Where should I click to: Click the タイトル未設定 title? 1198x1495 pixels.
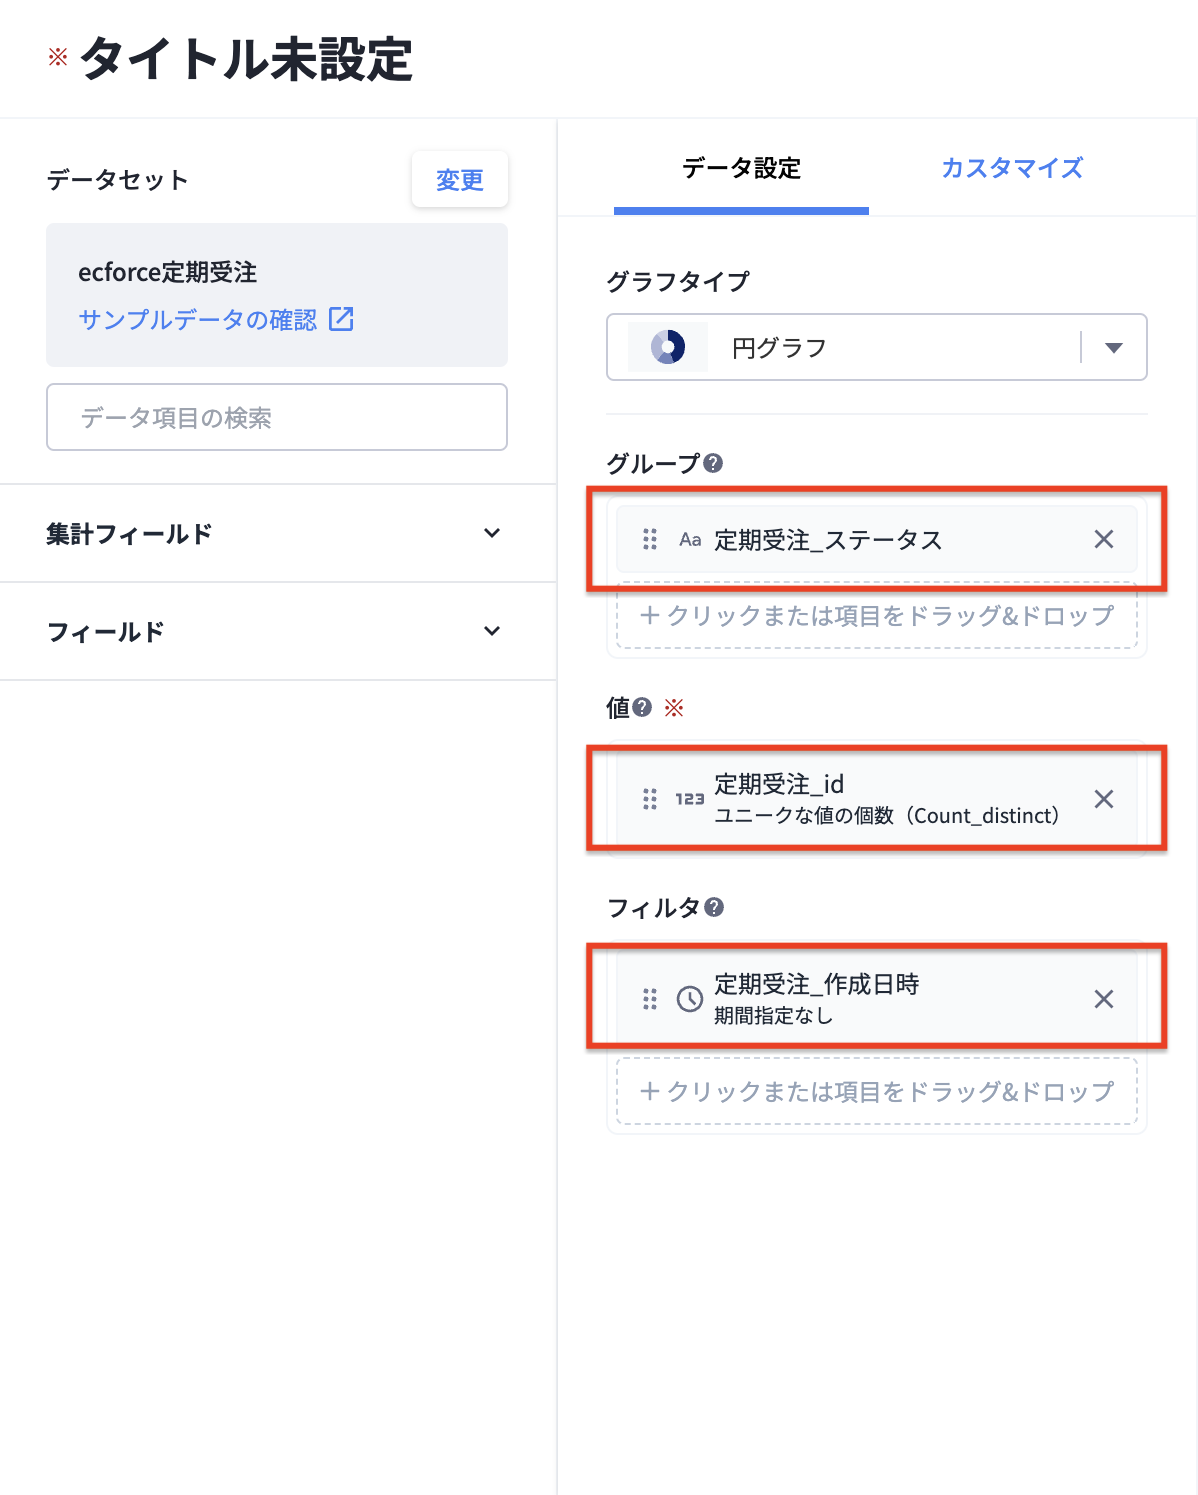point(246,59)
